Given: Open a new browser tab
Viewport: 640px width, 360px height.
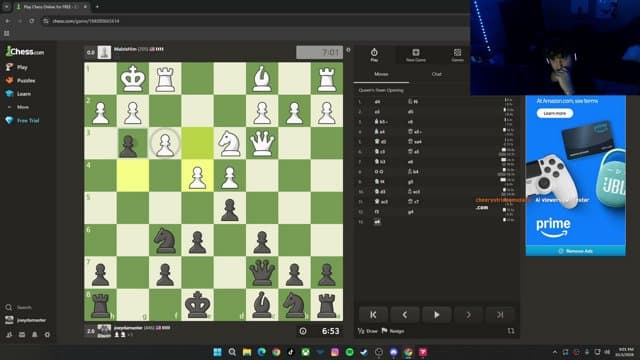Looking at the screenshot, I should coord(97,7).
